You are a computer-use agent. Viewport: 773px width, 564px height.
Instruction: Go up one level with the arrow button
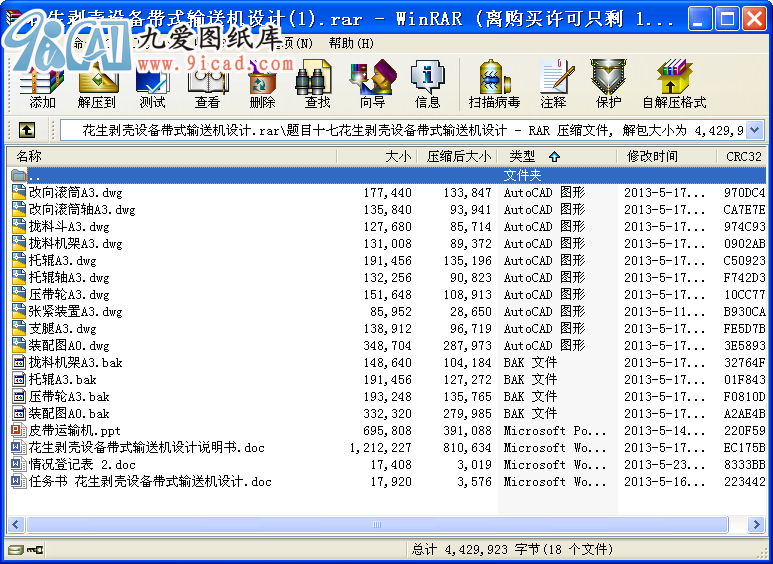pos(27,131)
